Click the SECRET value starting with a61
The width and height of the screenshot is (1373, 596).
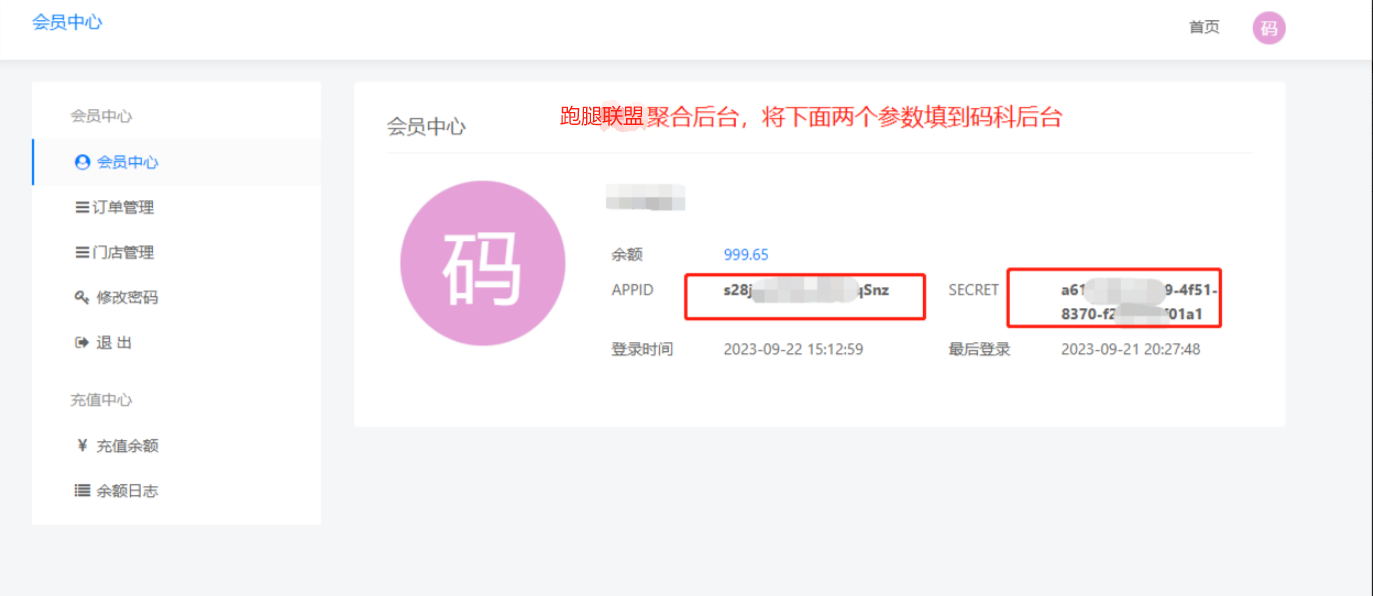pyautogui.click(x=1141, y=303)
